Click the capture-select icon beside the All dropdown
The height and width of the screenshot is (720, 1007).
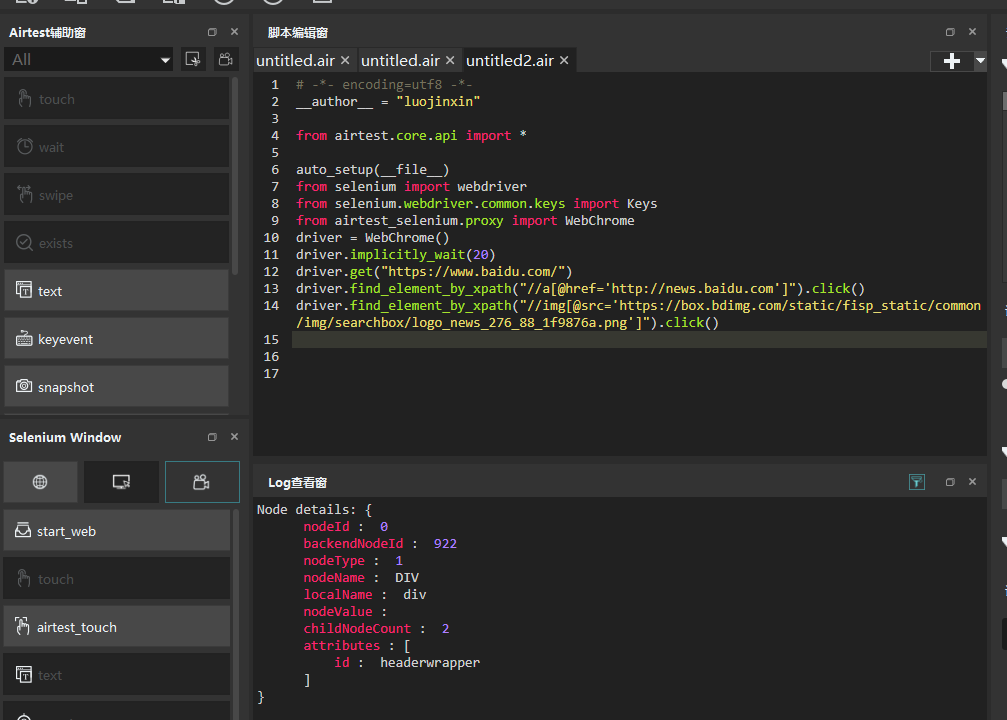click(x=193, y=60)
